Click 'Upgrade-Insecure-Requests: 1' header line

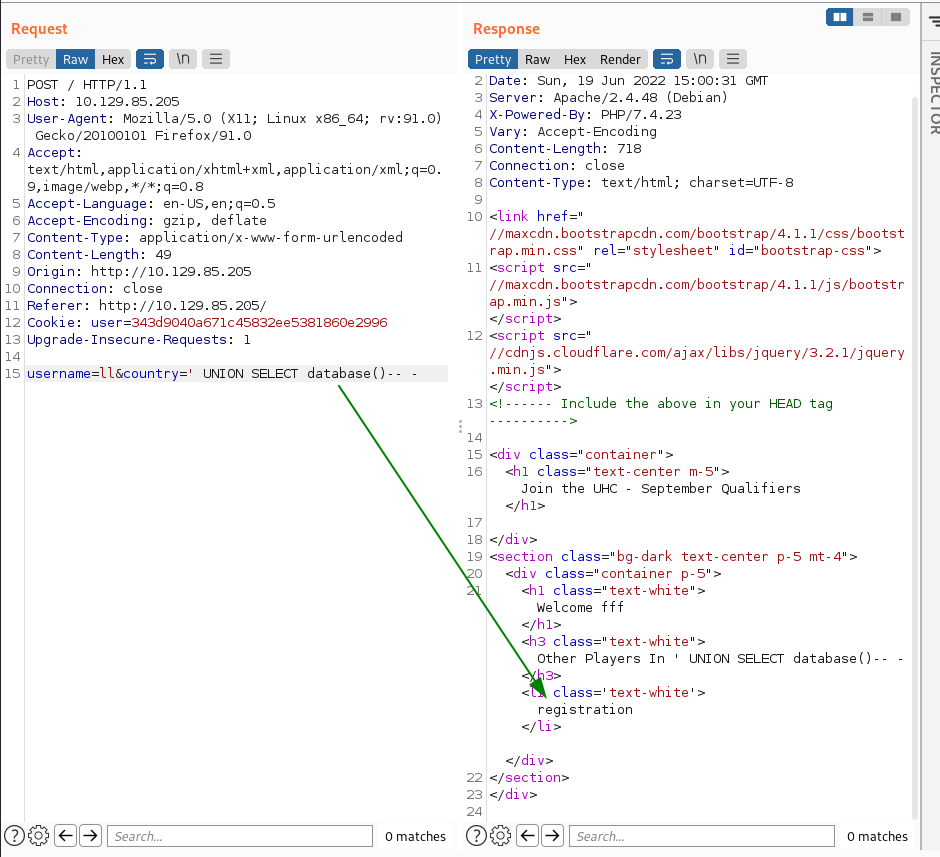click(x=139, y=340)
